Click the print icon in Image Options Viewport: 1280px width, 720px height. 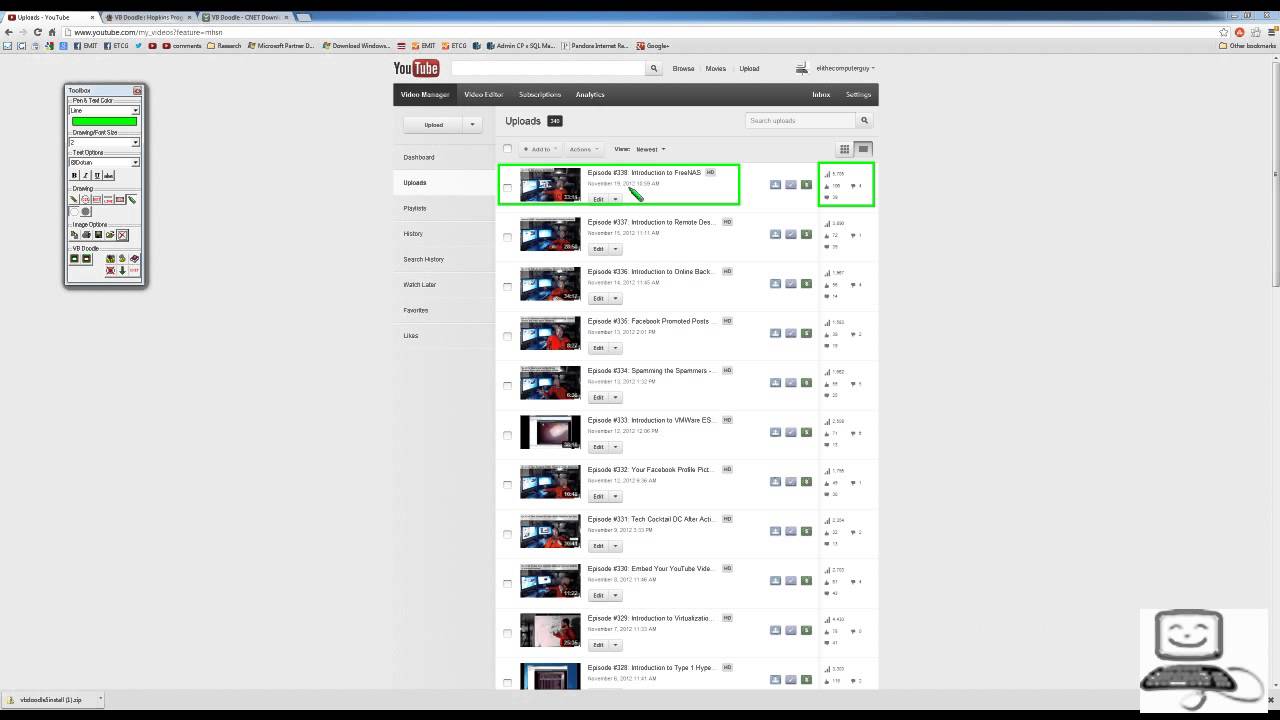(86, 235)
